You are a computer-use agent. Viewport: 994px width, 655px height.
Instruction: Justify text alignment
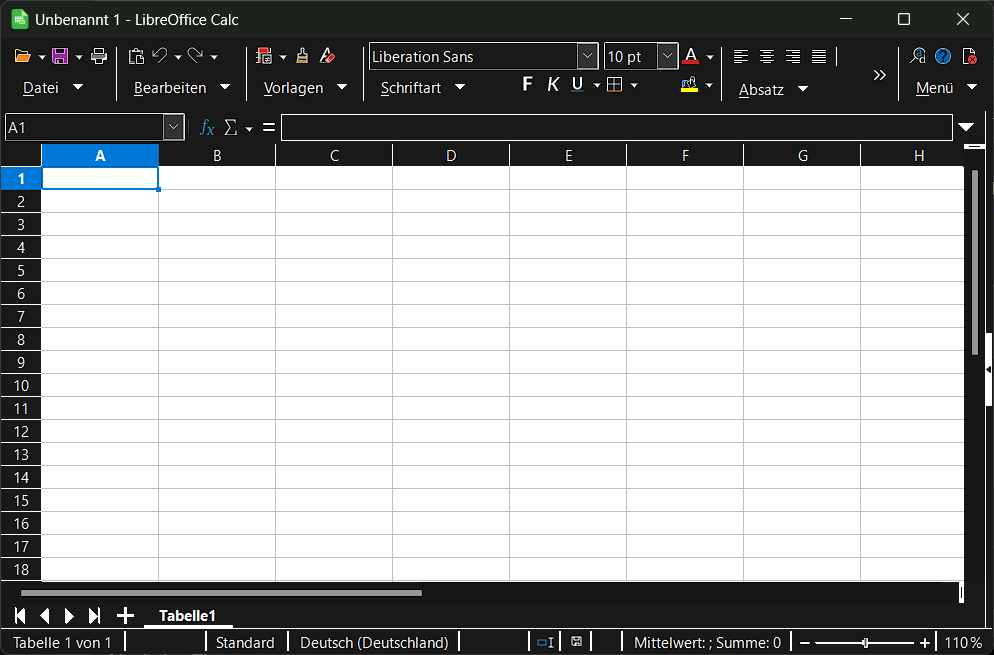(x=818, y=56)
